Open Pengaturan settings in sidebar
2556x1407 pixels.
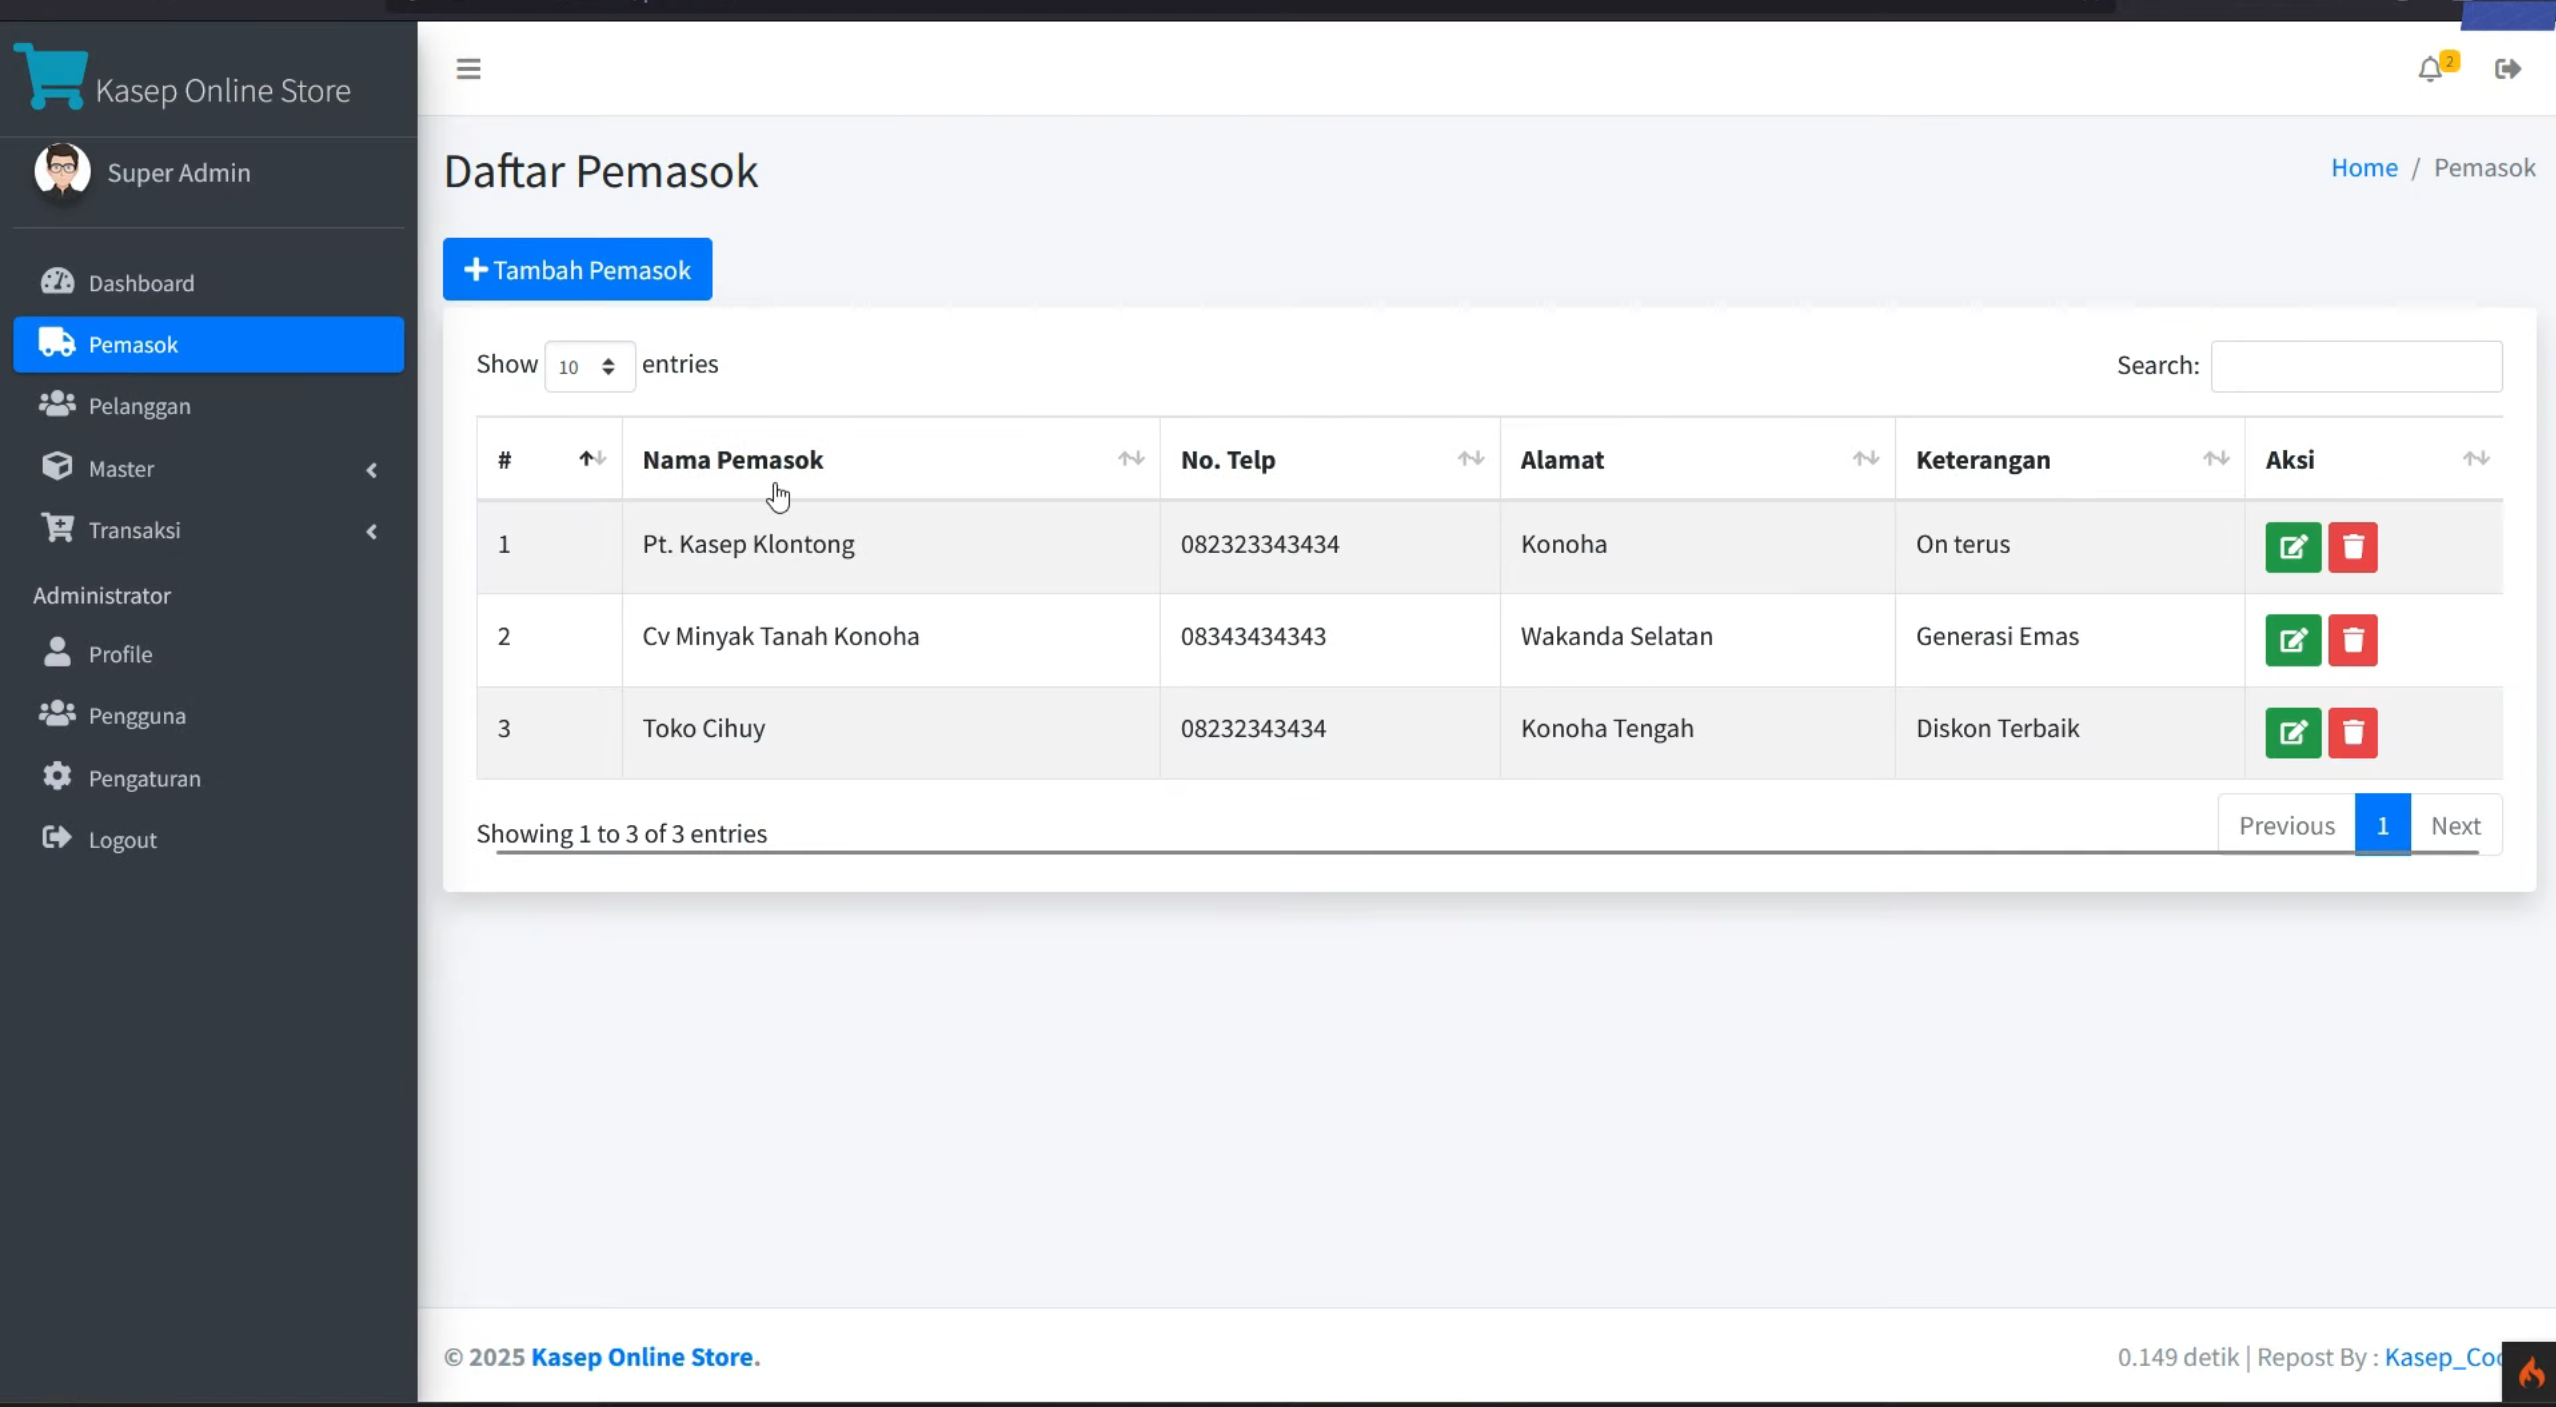pyautogui.click(x=208, y=778)
